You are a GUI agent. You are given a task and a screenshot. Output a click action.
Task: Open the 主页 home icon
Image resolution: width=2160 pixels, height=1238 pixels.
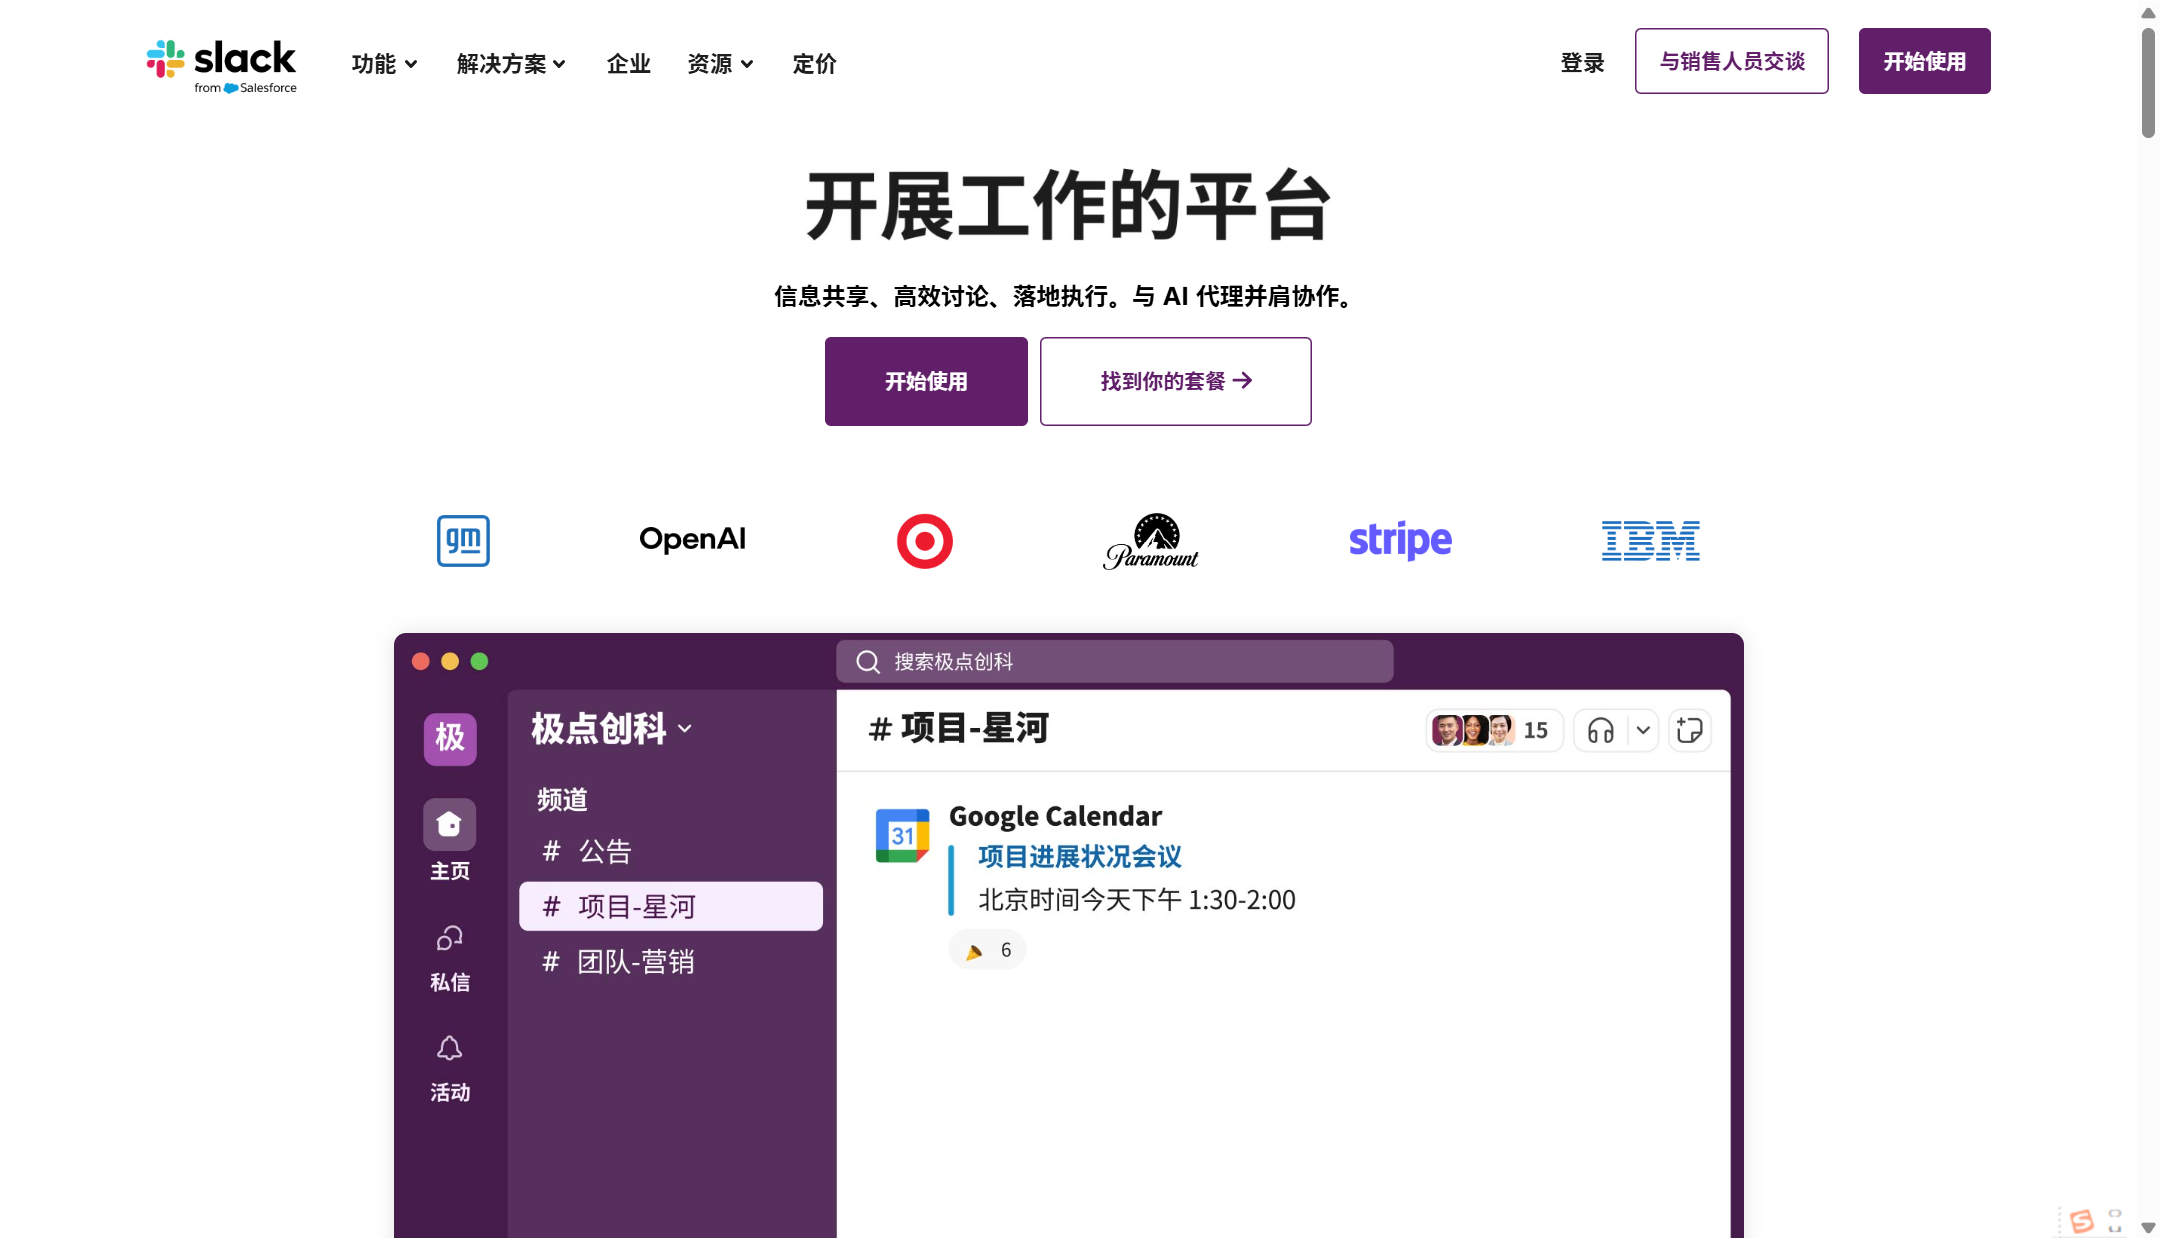tap(449, 824)
